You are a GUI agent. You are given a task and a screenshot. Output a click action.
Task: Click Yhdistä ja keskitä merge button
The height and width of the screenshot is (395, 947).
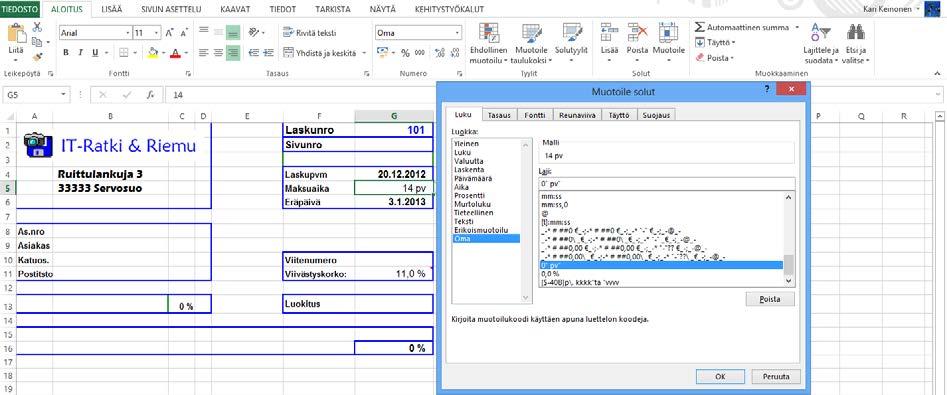point(319,53)
